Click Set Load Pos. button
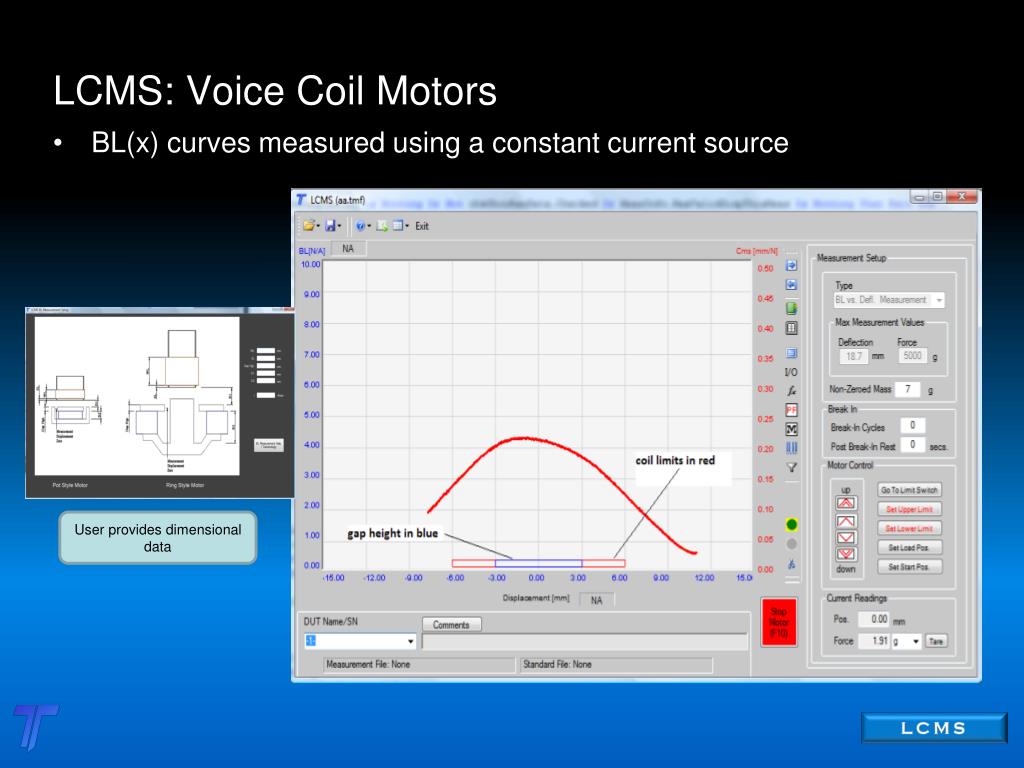This screenshot has width=1024, height=768. (909, 547)
